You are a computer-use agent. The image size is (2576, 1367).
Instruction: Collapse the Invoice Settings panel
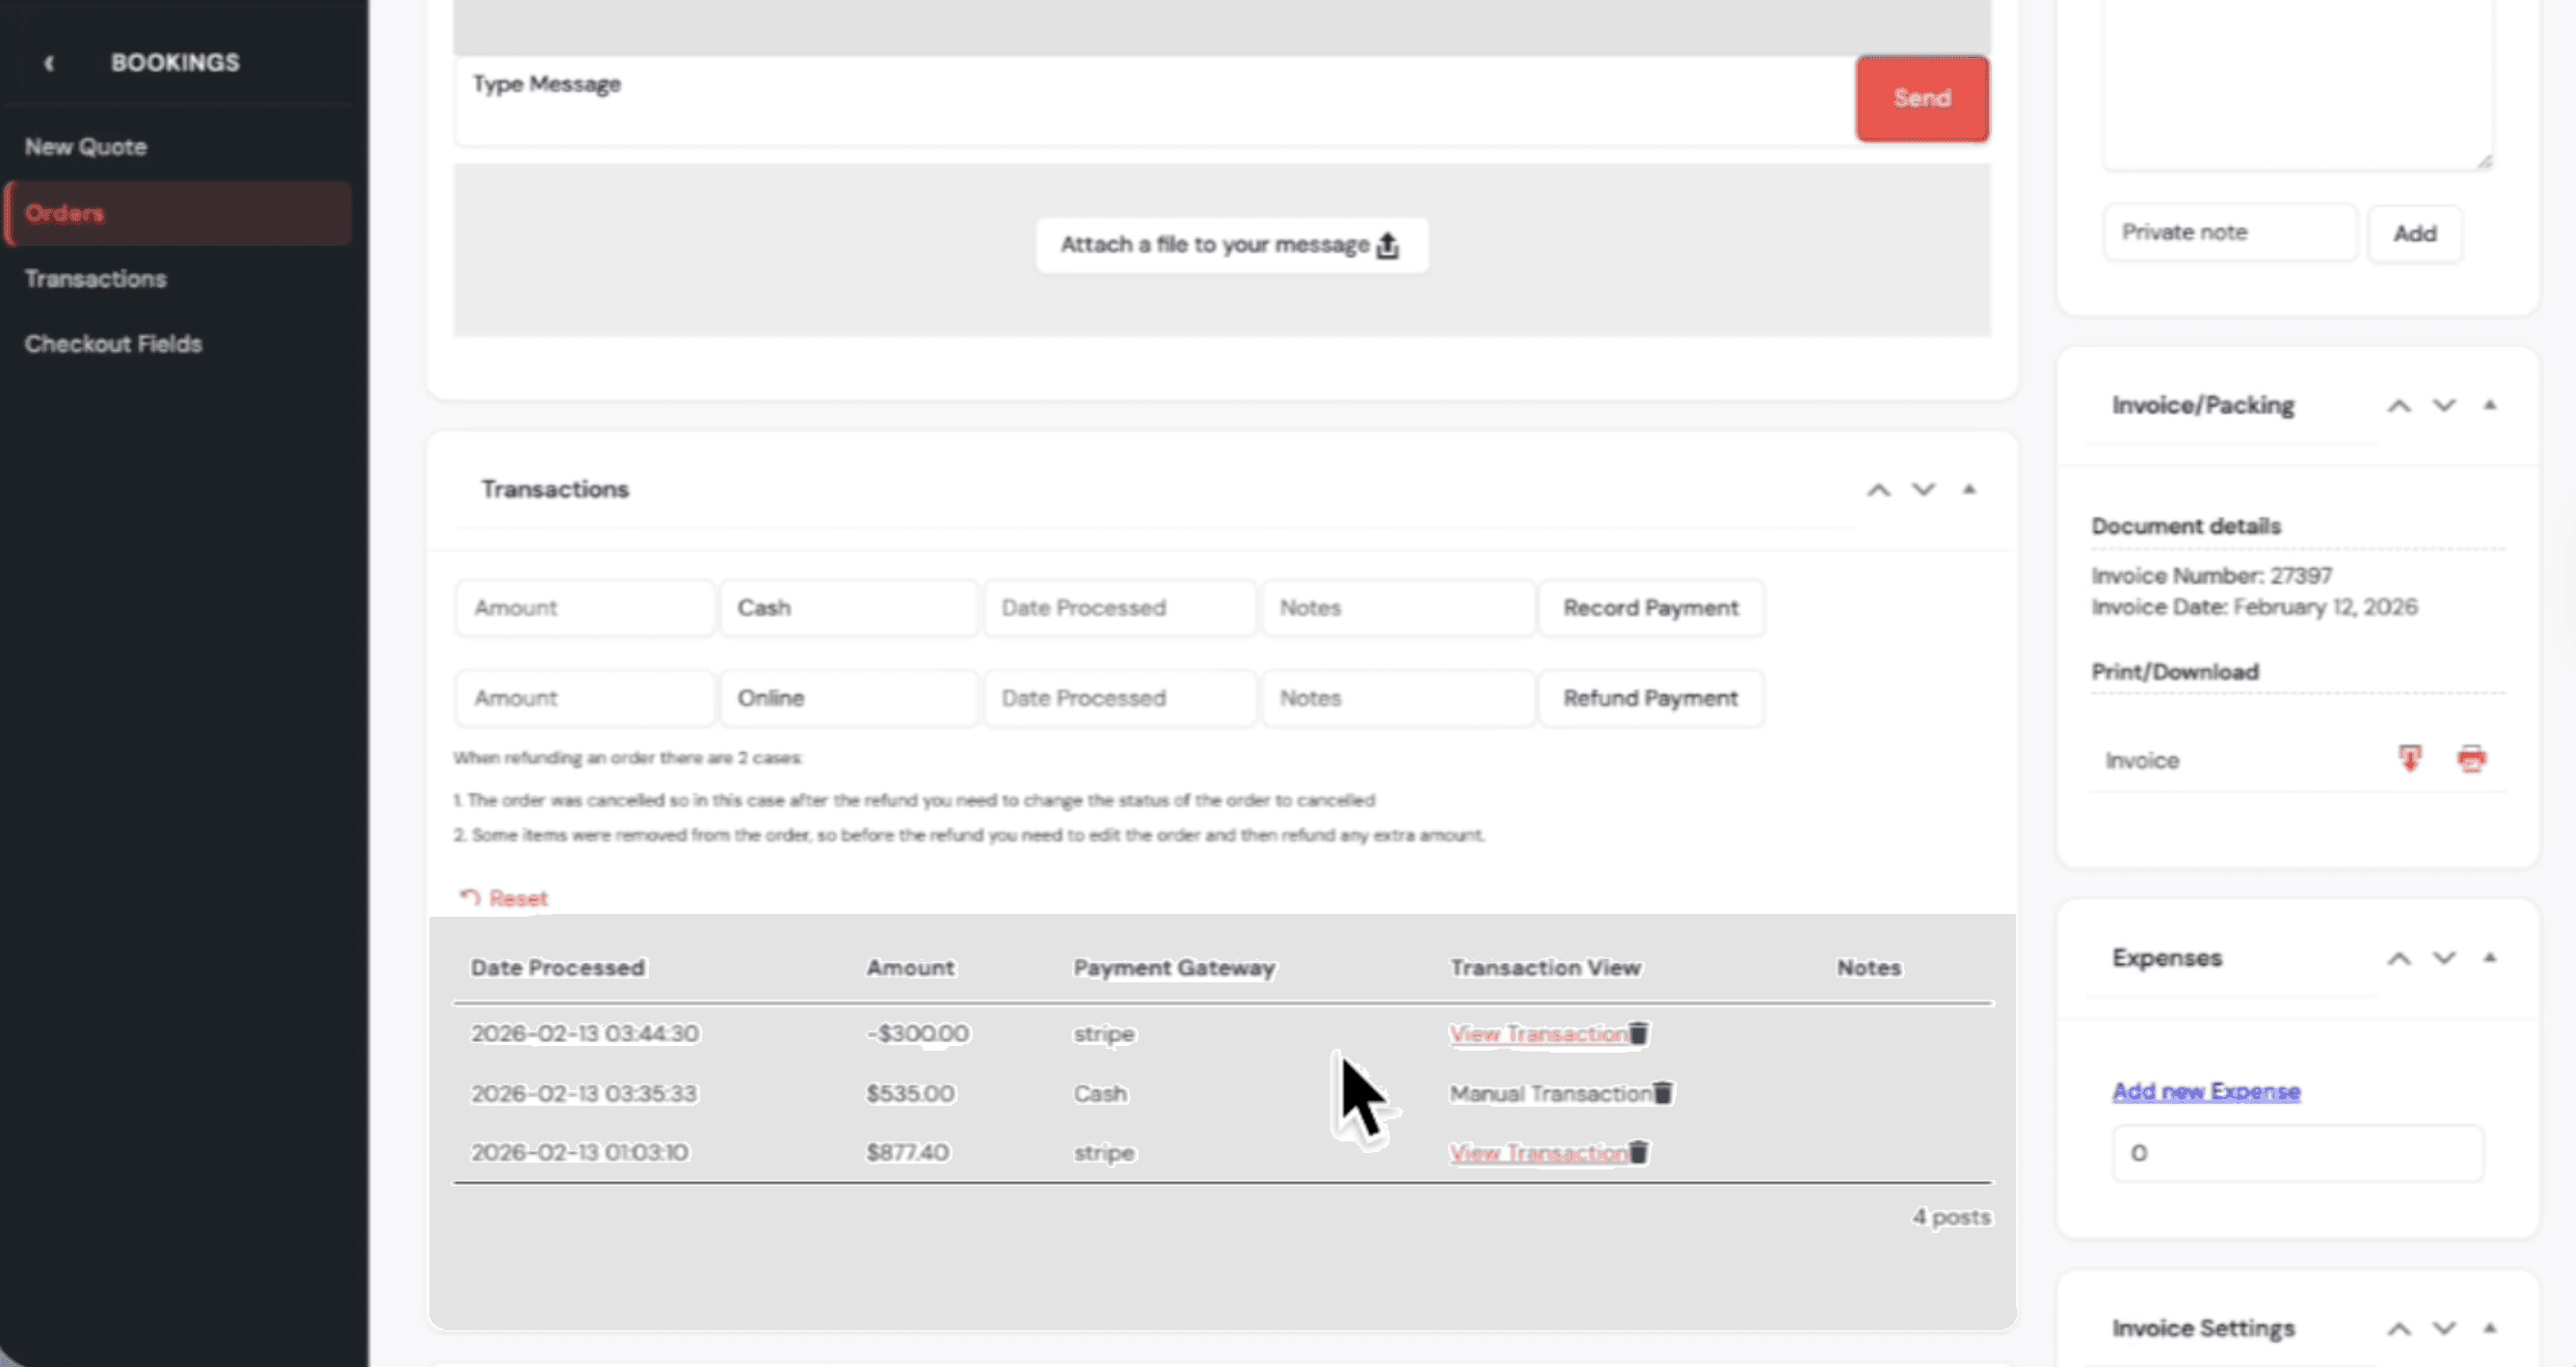tap(2490, 1328)
